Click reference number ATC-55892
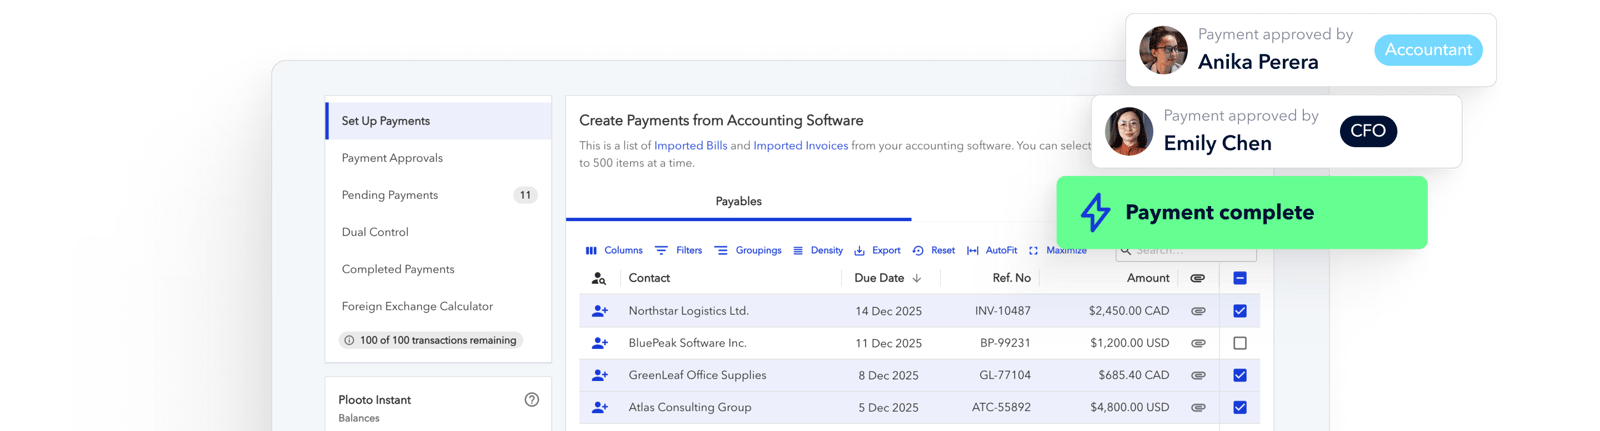This screenshot has width=1600, height=431. 1001,407
